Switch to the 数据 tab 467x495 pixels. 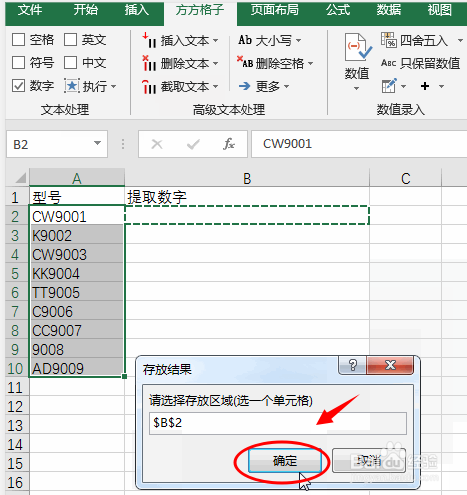tap(389, 10)
